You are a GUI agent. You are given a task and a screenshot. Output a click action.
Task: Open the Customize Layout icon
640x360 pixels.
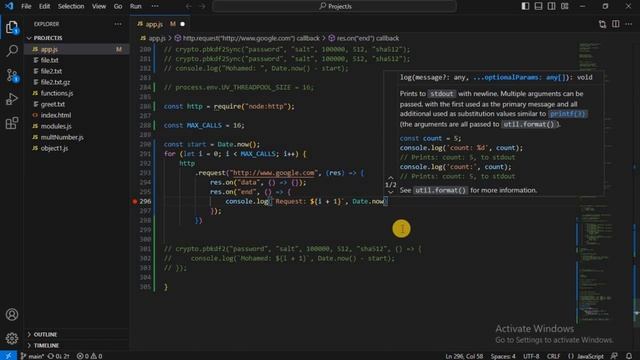[564, 6]
